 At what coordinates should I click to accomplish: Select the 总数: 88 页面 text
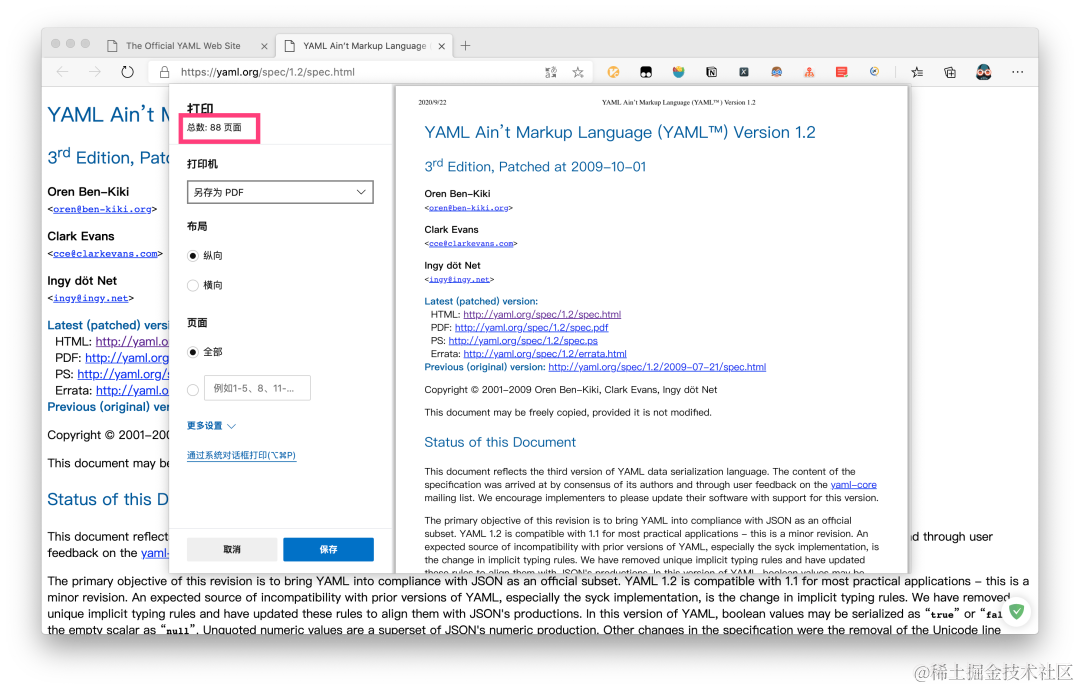[x=214, y=127]
